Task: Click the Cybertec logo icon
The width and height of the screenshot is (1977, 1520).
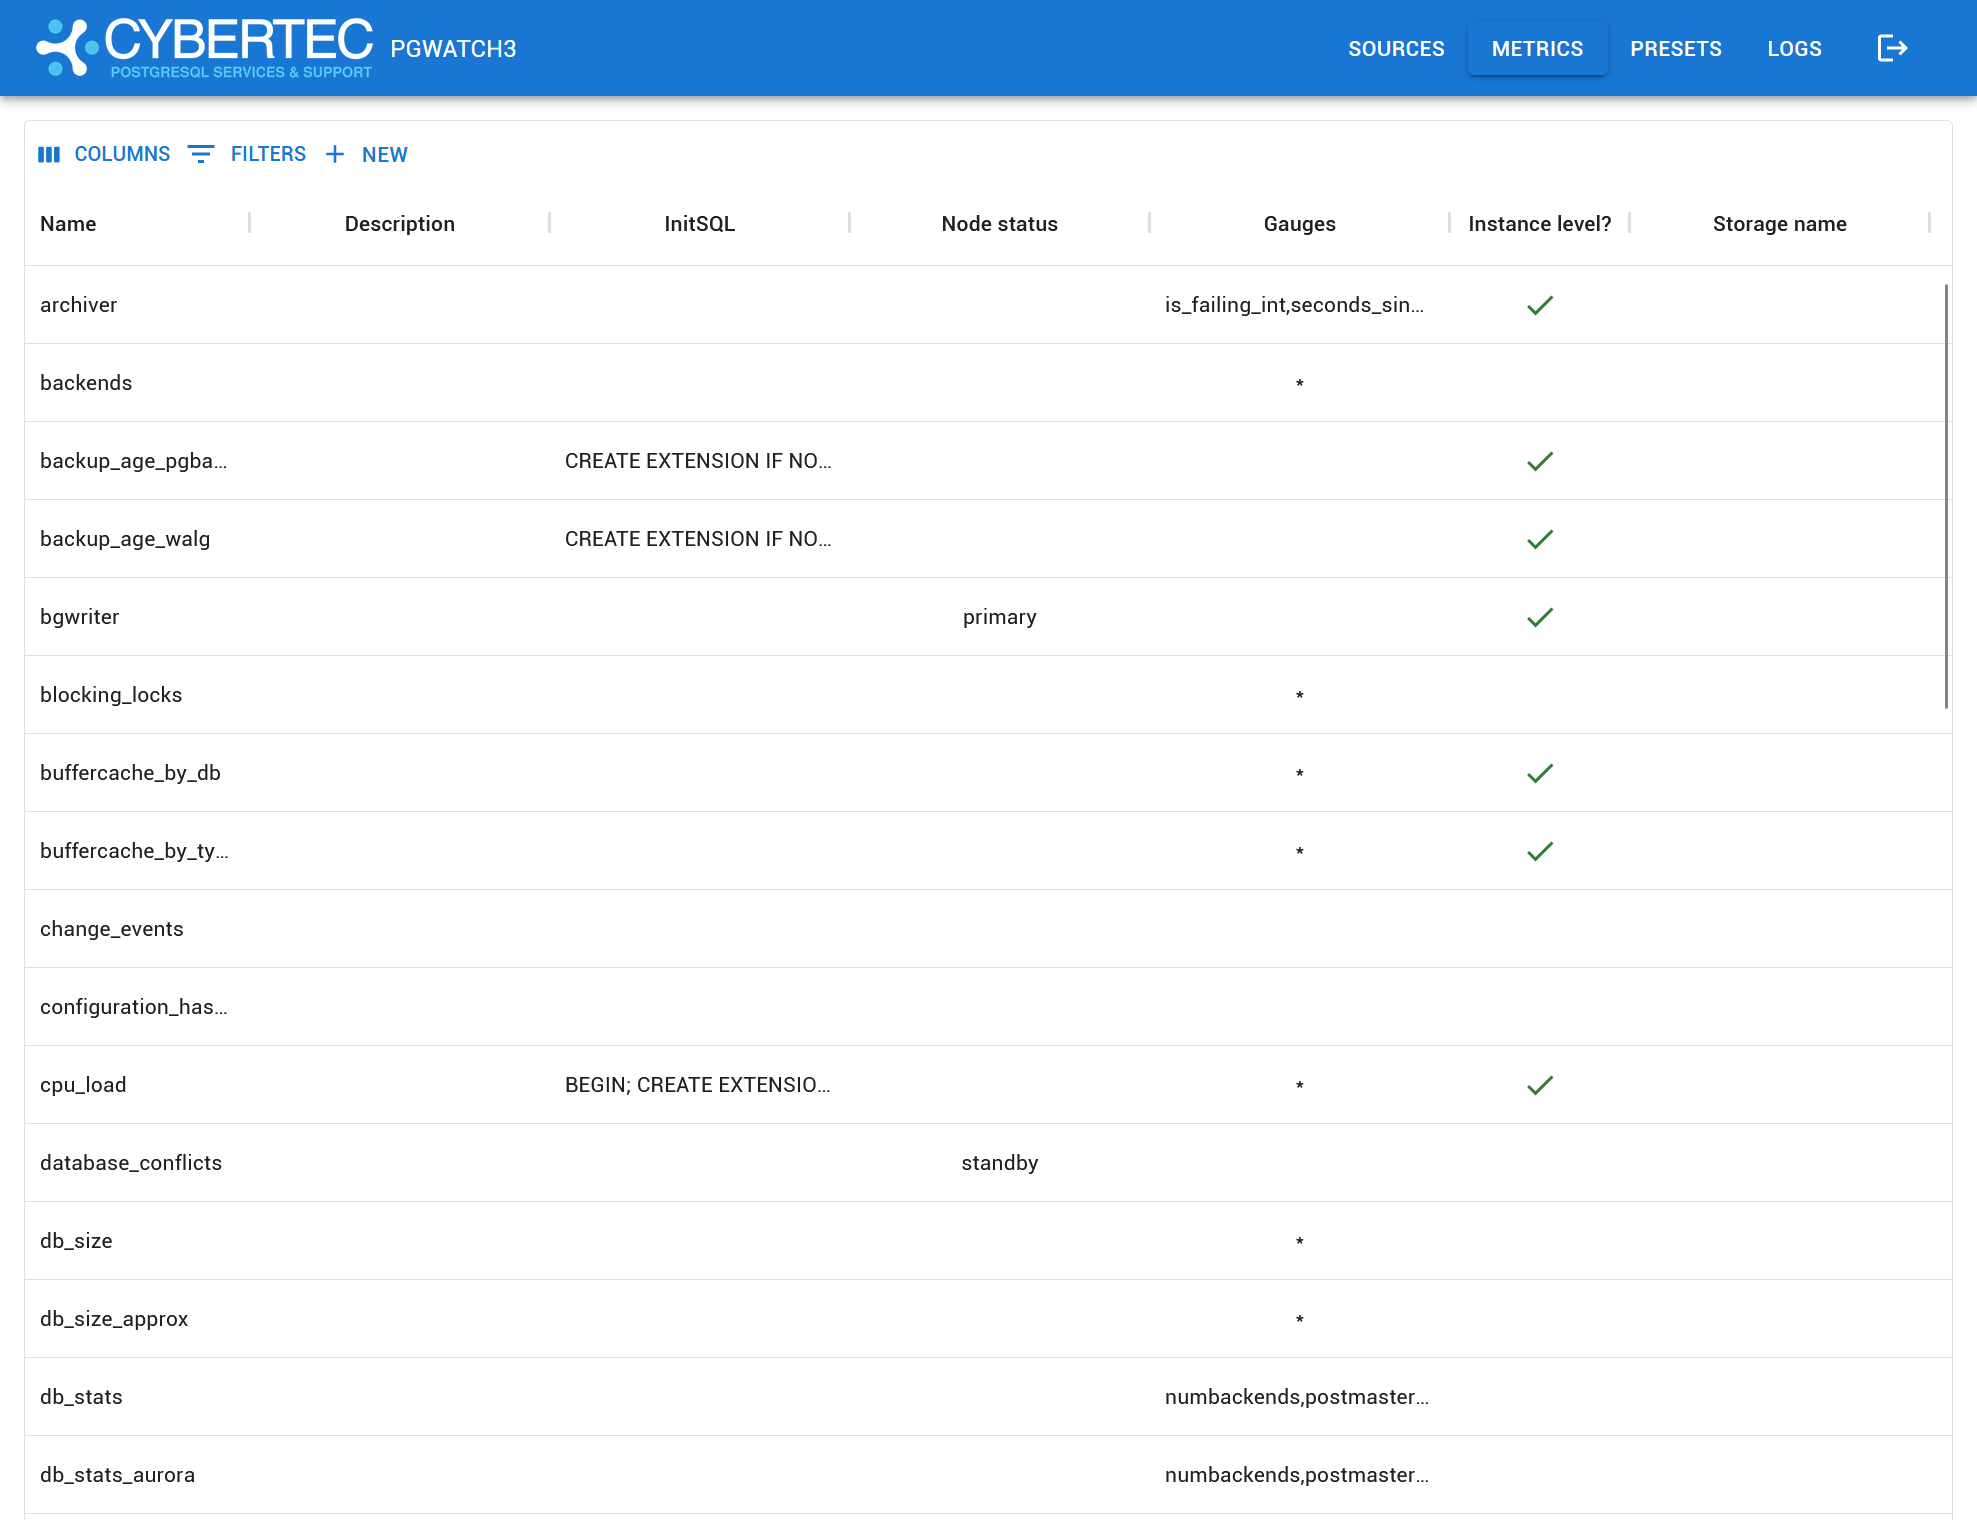Action: (x=66, y=48)
